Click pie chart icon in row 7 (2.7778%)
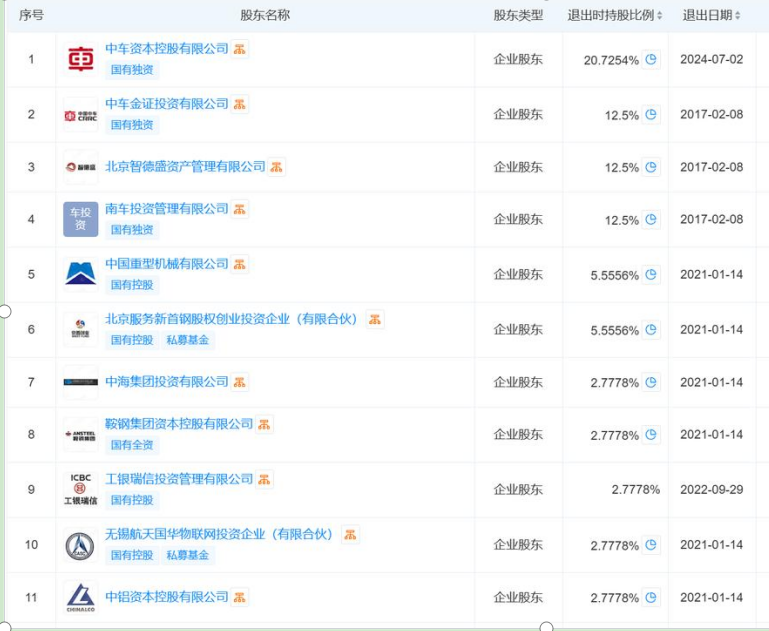Viewport: 769px width, 631px height. tap(651, 382)
